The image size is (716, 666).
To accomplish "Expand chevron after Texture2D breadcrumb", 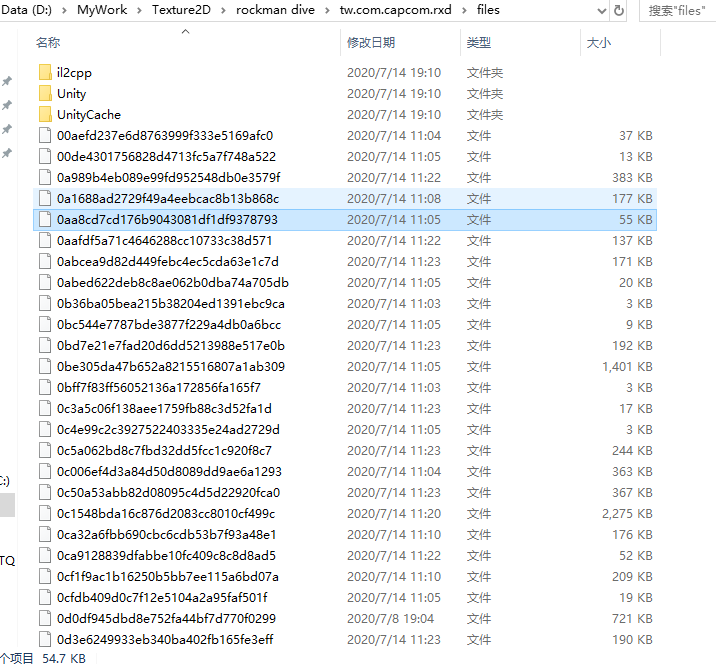I will (223, 10).
